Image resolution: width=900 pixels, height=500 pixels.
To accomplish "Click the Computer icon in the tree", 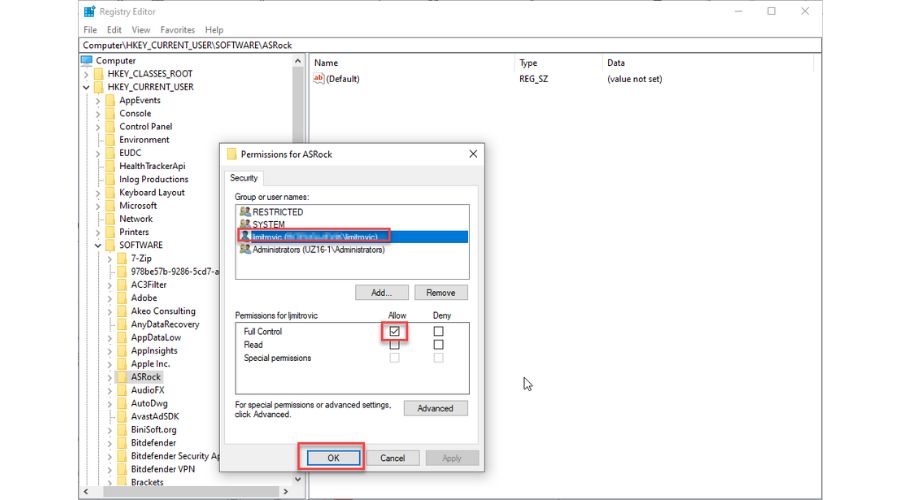I will (87, 60).
